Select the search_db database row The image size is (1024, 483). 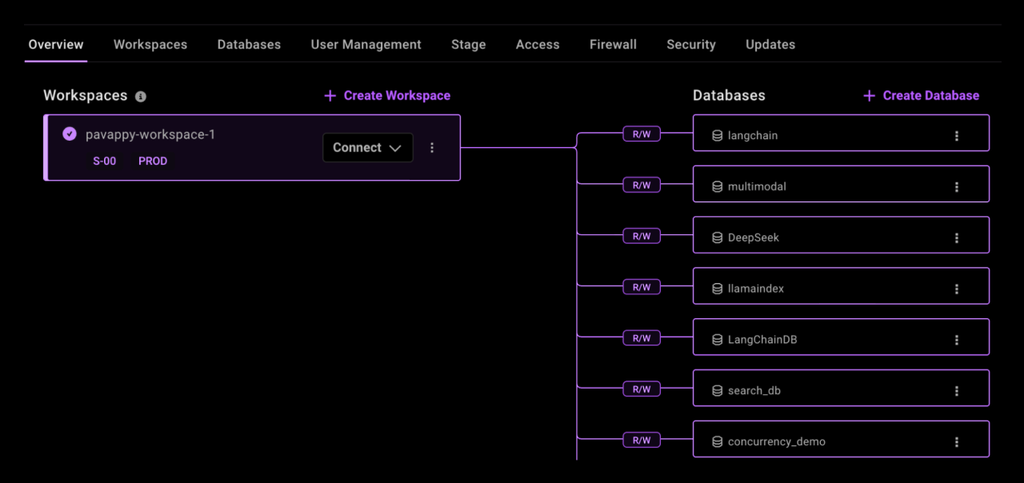tap(820, 390)
